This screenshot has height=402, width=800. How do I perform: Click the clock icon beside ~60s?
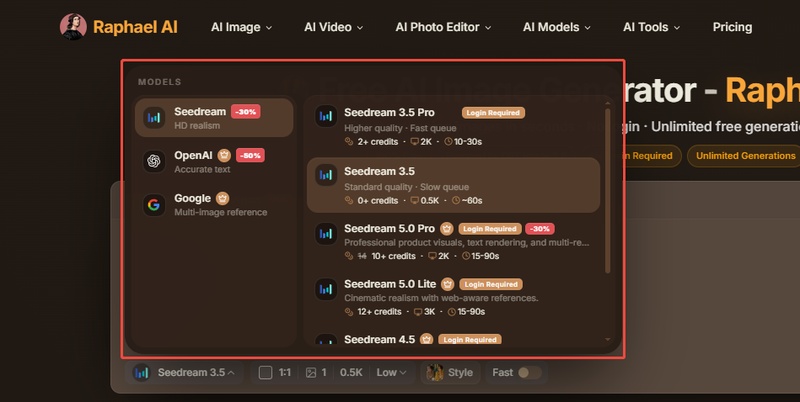pos(456,200)
